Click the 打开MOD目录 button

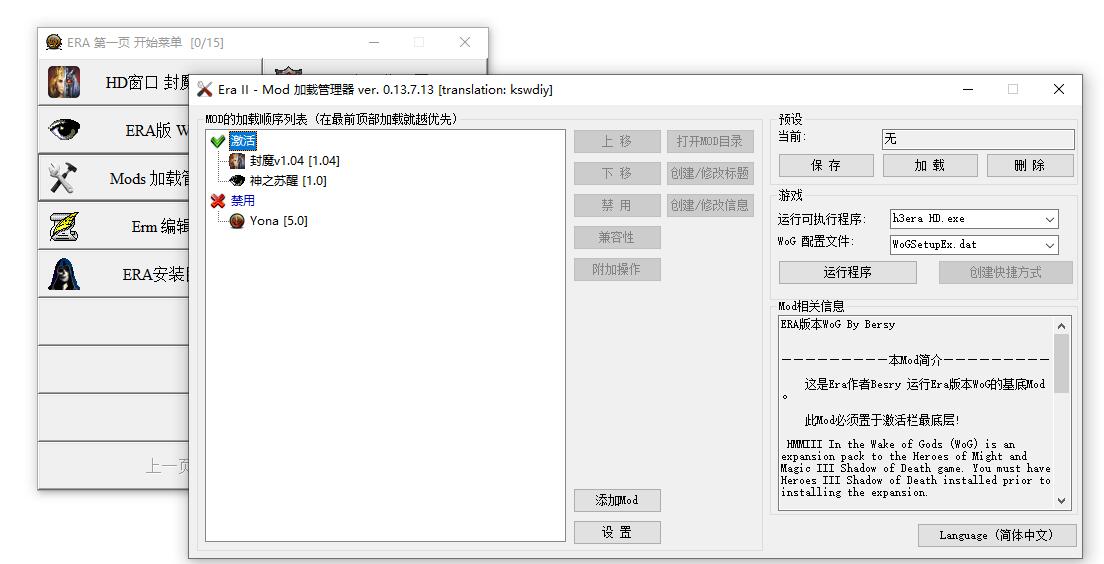(710, 142)
